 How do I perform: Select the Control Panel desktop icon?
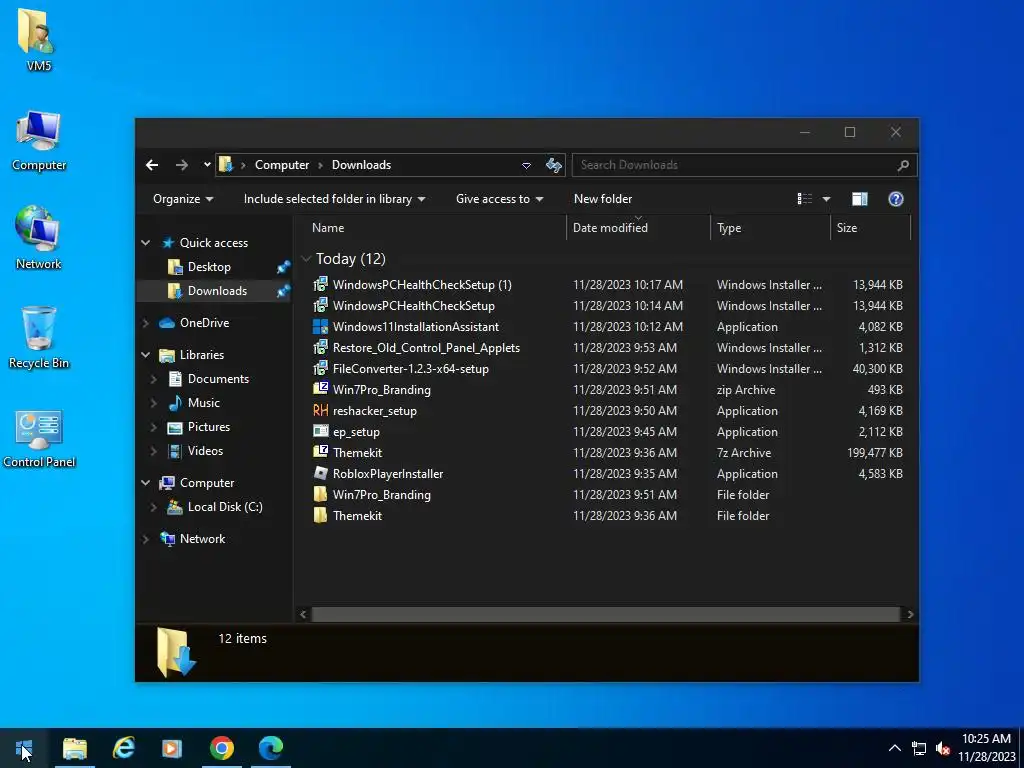(x=39, y=440)
